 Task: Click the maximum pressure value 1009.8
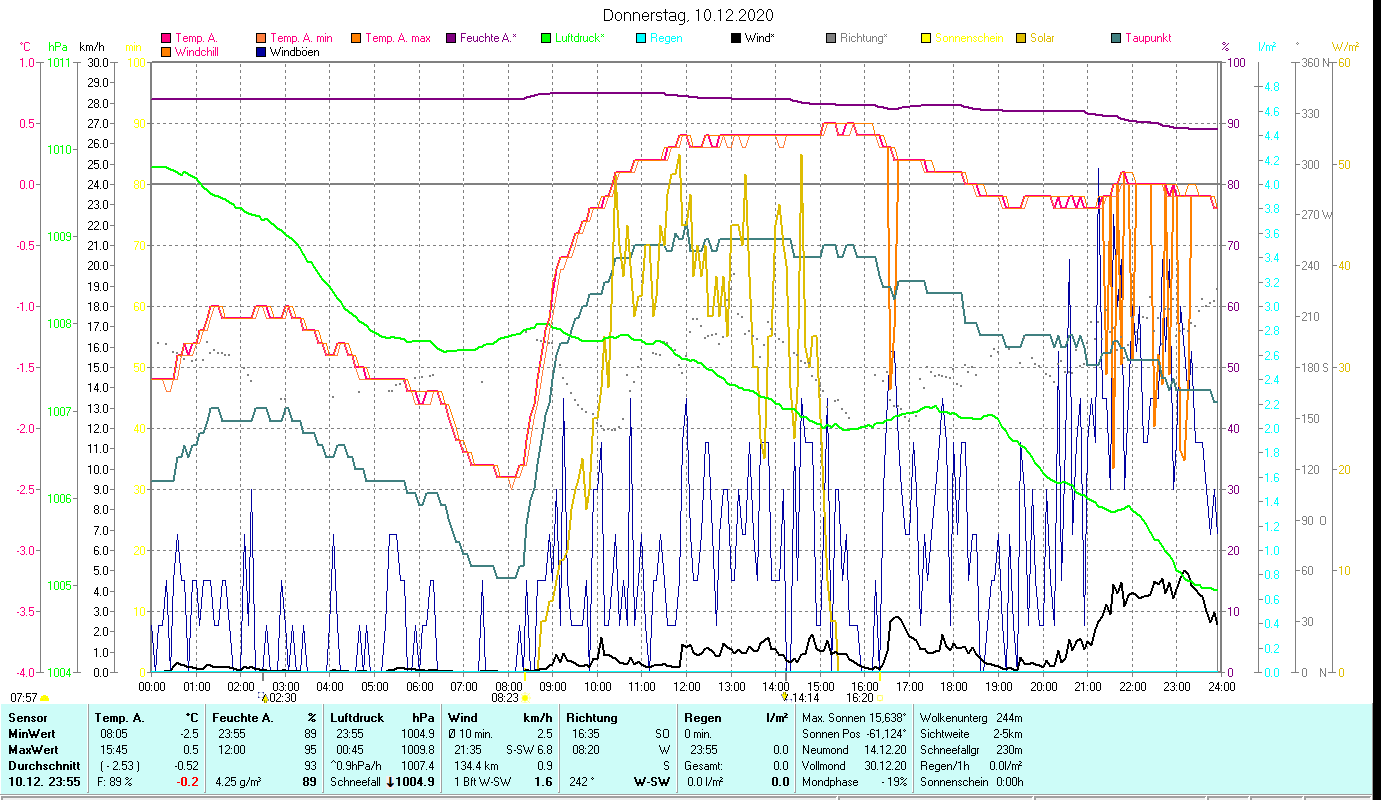point(418,750)
